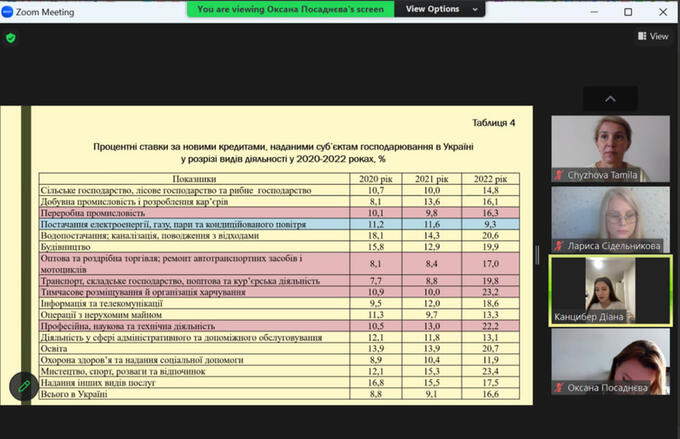Click the screen sharing notification banner
680x439 pixels.
pyautogui.click(x=294, y=9)
